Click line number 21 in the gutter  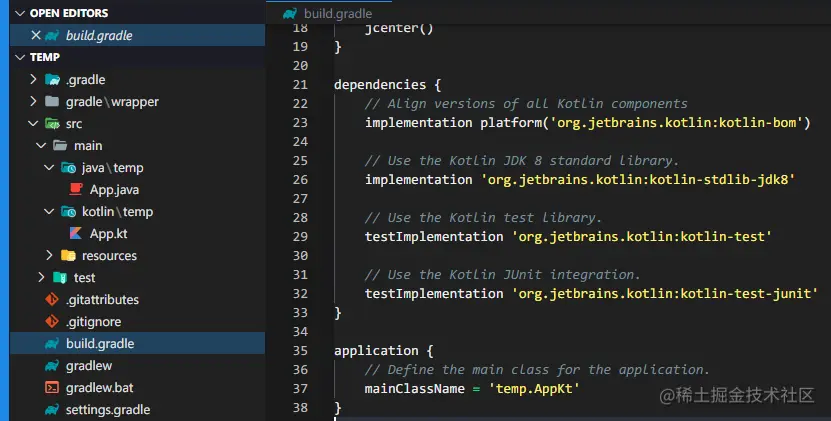300,85
